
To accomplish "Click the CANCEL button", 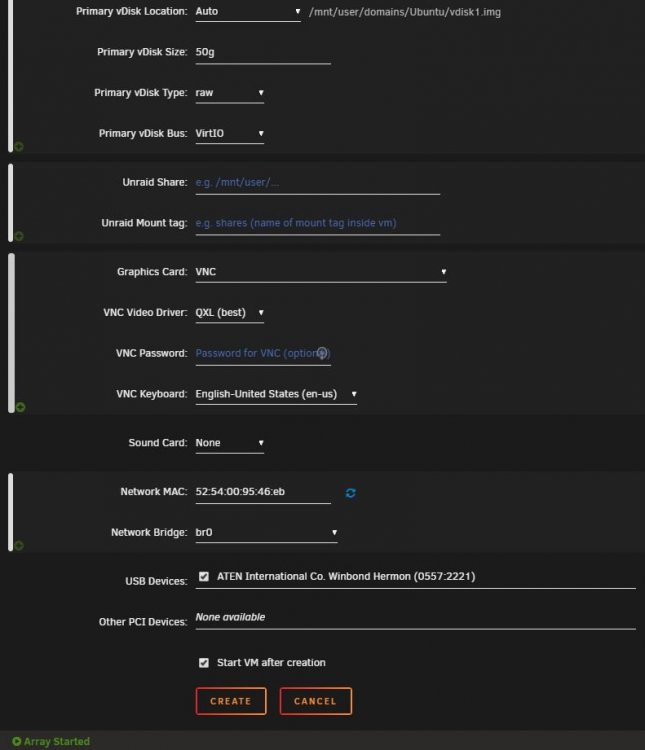I will point(316,701).
